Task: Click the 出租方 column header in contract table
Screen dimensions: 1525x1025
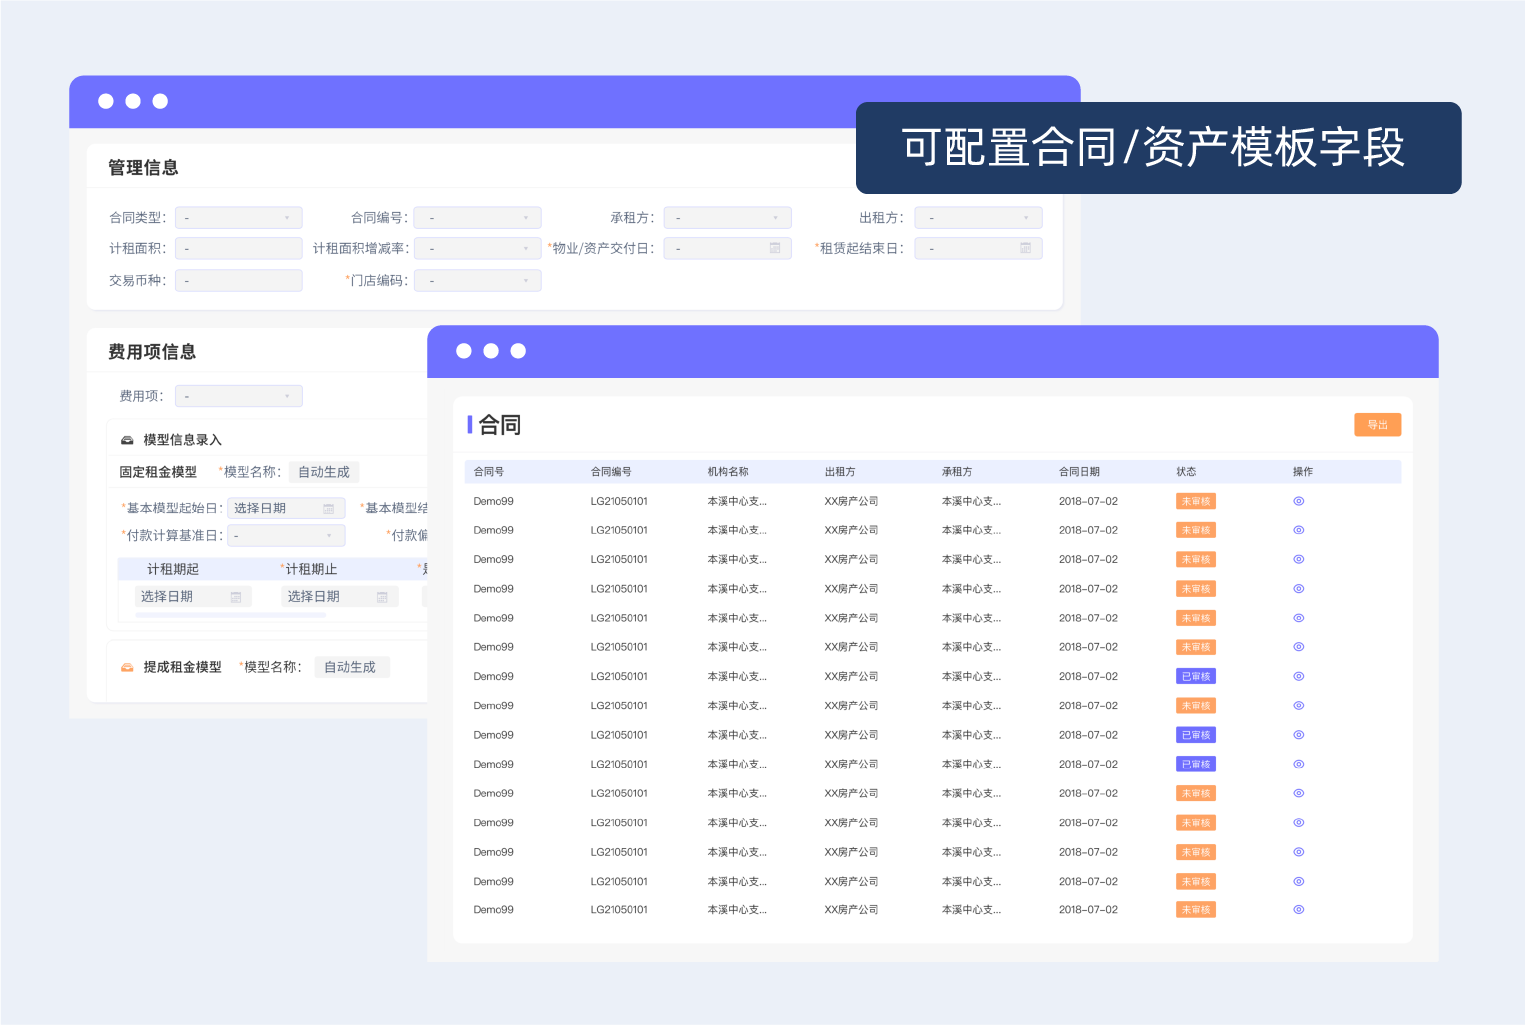Action: click(x=840, y=472)
